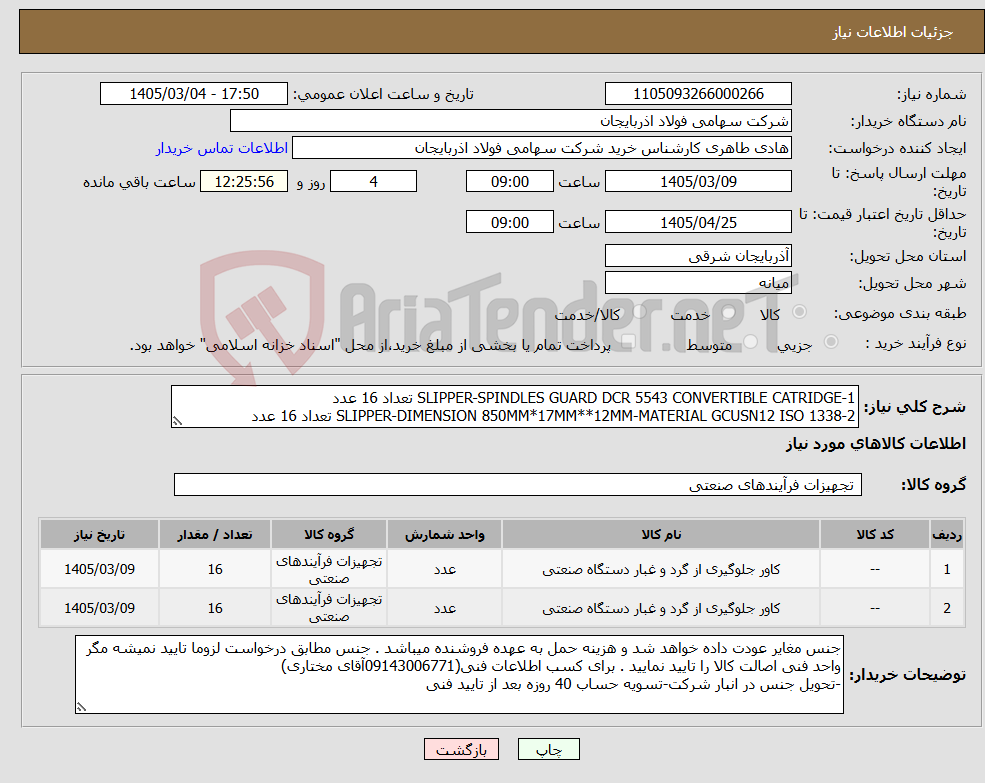Click the response deadline time 09:00 field
Viewport: 985px width, 783px height.
(509, 182)
